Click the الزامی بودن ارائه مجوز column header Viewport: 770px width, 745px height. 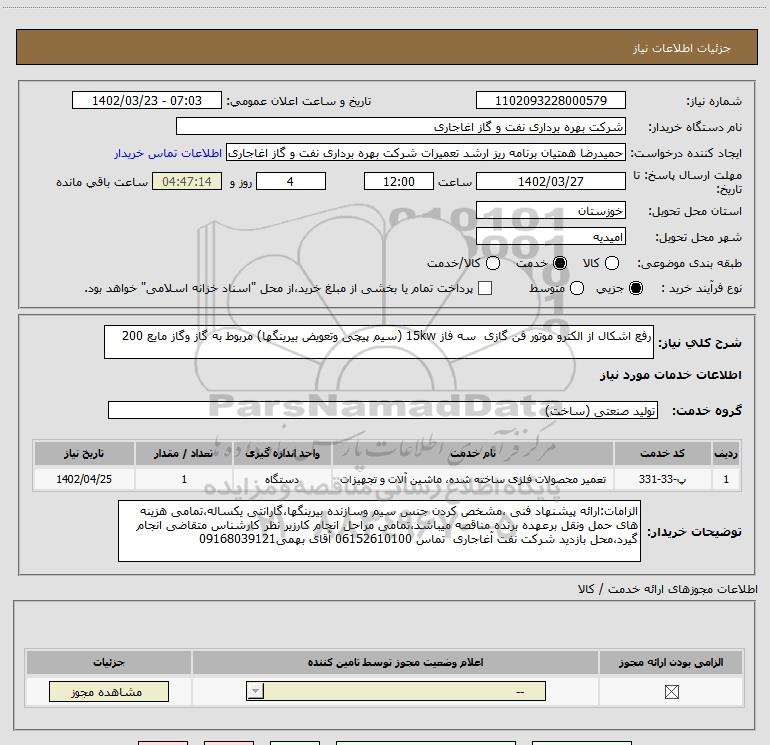point(671,662)
